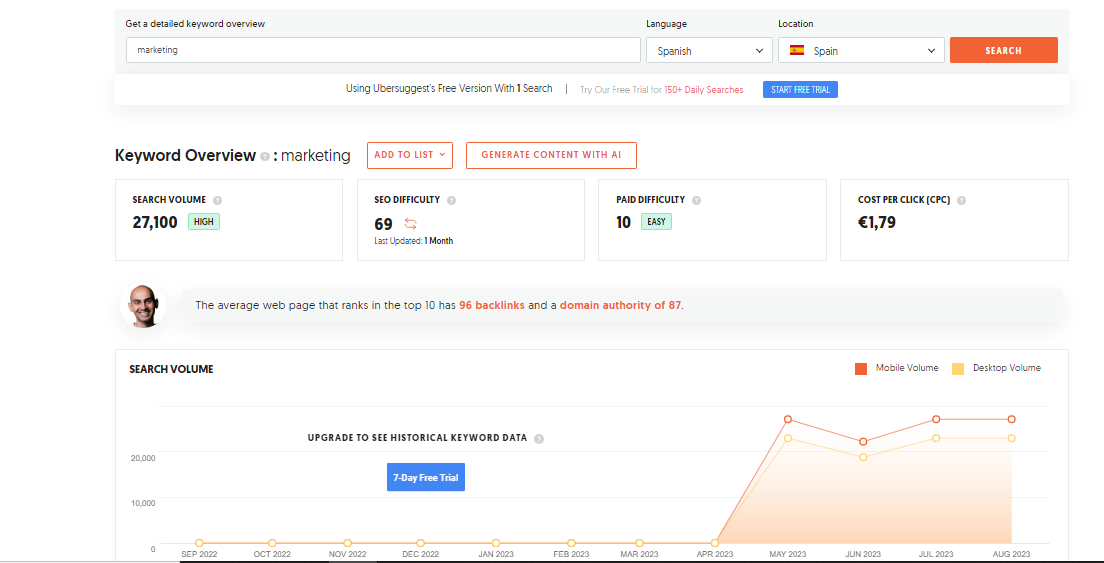1104x563 pixels.
Task: Click the orange Search button
Action: (x=1003, y=50)
